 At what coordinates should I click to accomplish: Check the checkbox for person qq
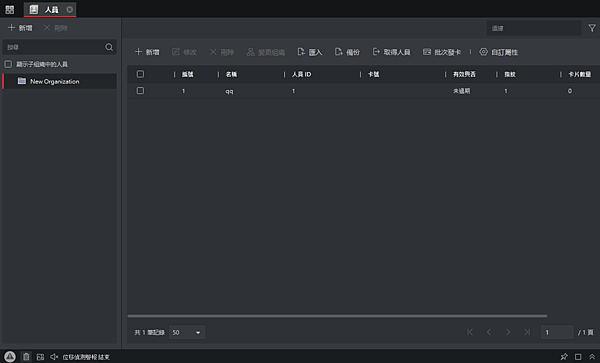140,91
